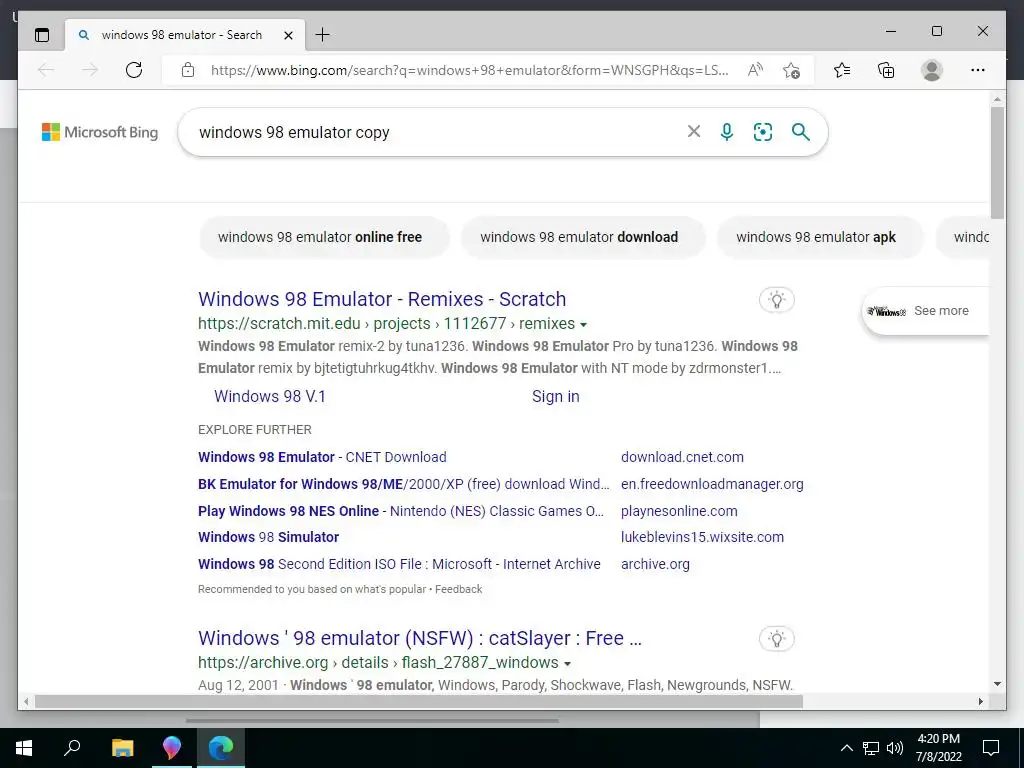The height and width of the screenshot is (768, 1024).
Task: Open See more Windows 98 card
Action: (924, 311)
